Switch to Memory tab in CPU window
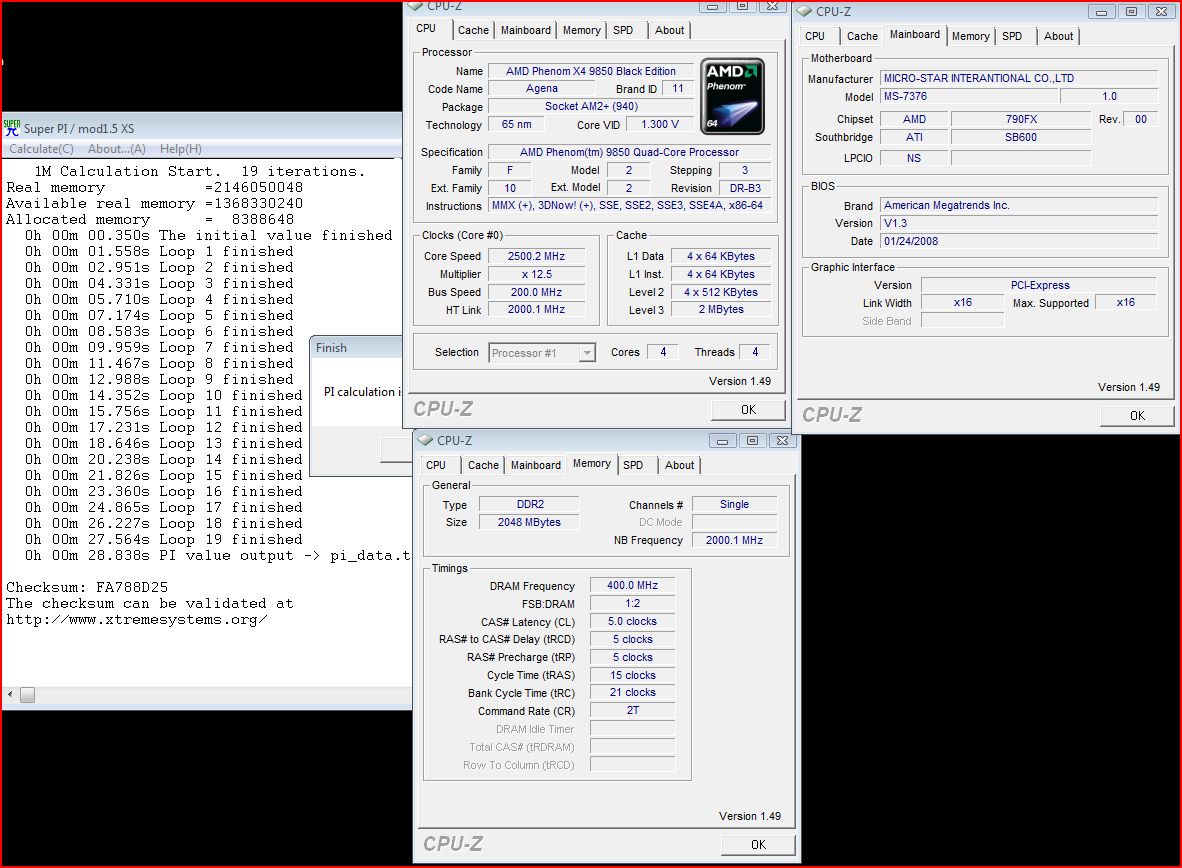The image size is (1182, 868). click(582, 30)
